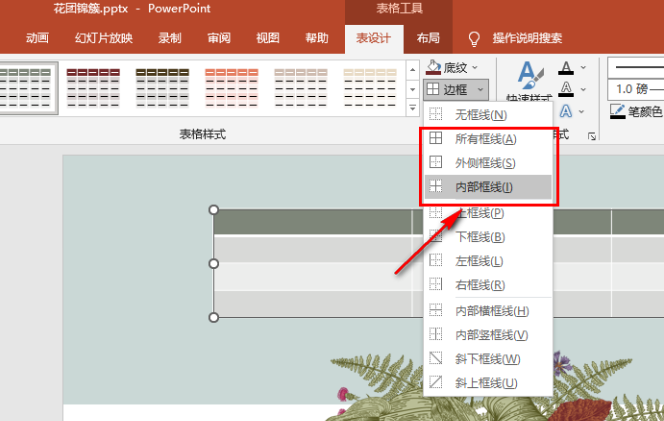The image size is (664, 421).
Task: Apply the dark red table style
Action: [x=93, y=88]
